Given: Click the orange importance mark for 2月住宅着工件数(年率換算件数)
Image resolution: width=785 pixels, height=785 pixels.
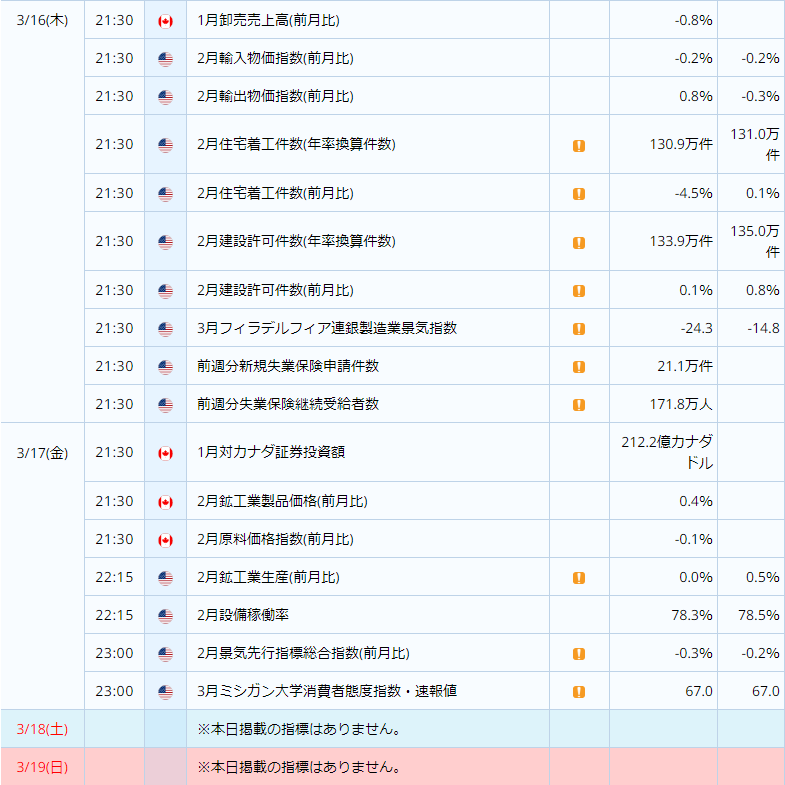Looking at the screenshot, I should [579, 146].
